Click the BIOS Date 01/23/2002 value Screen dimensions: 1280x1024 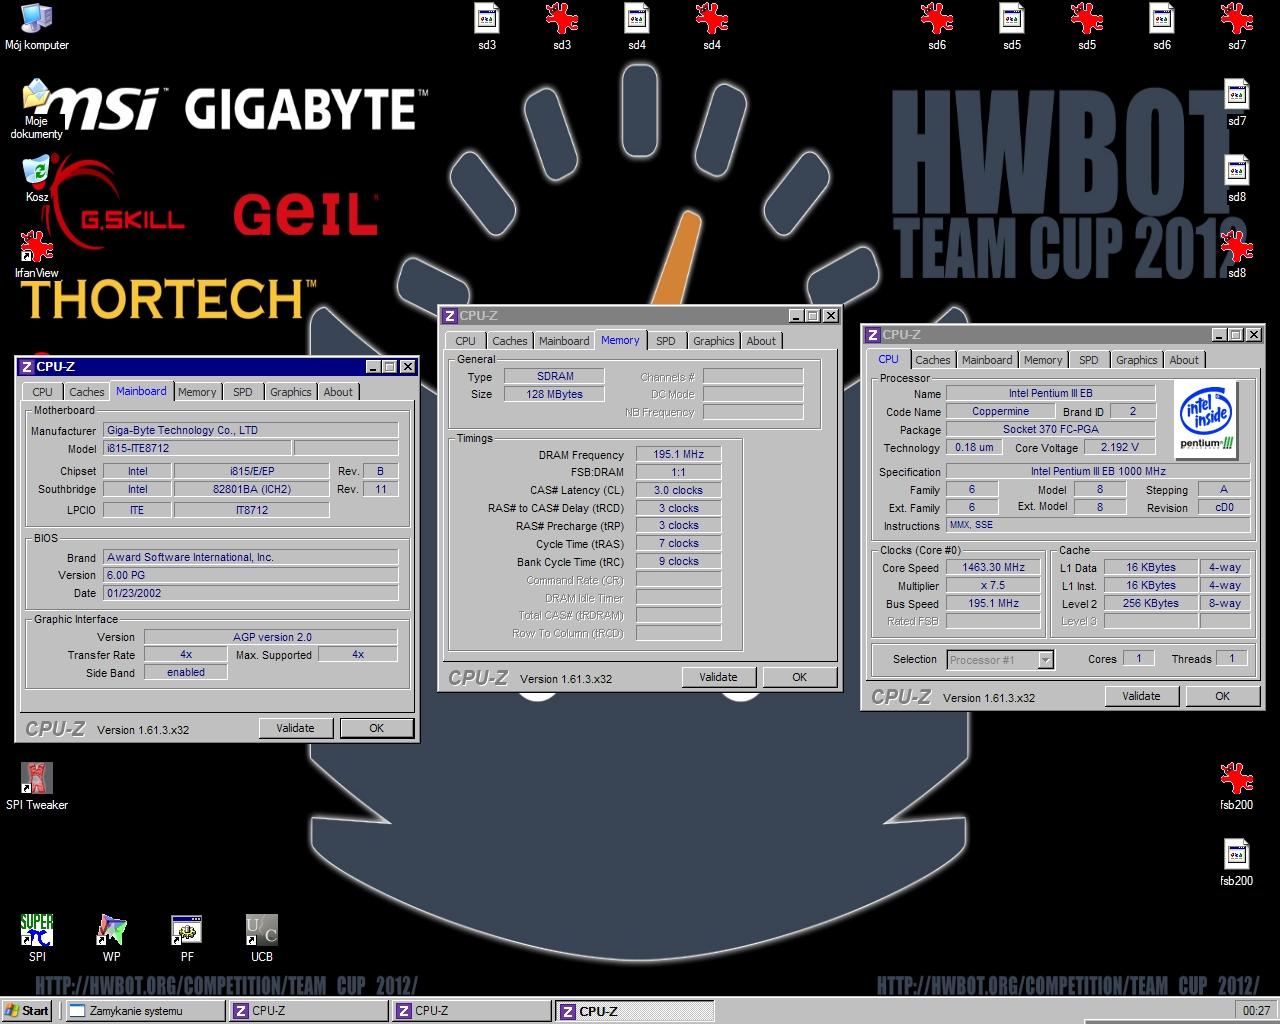[250, 593]
